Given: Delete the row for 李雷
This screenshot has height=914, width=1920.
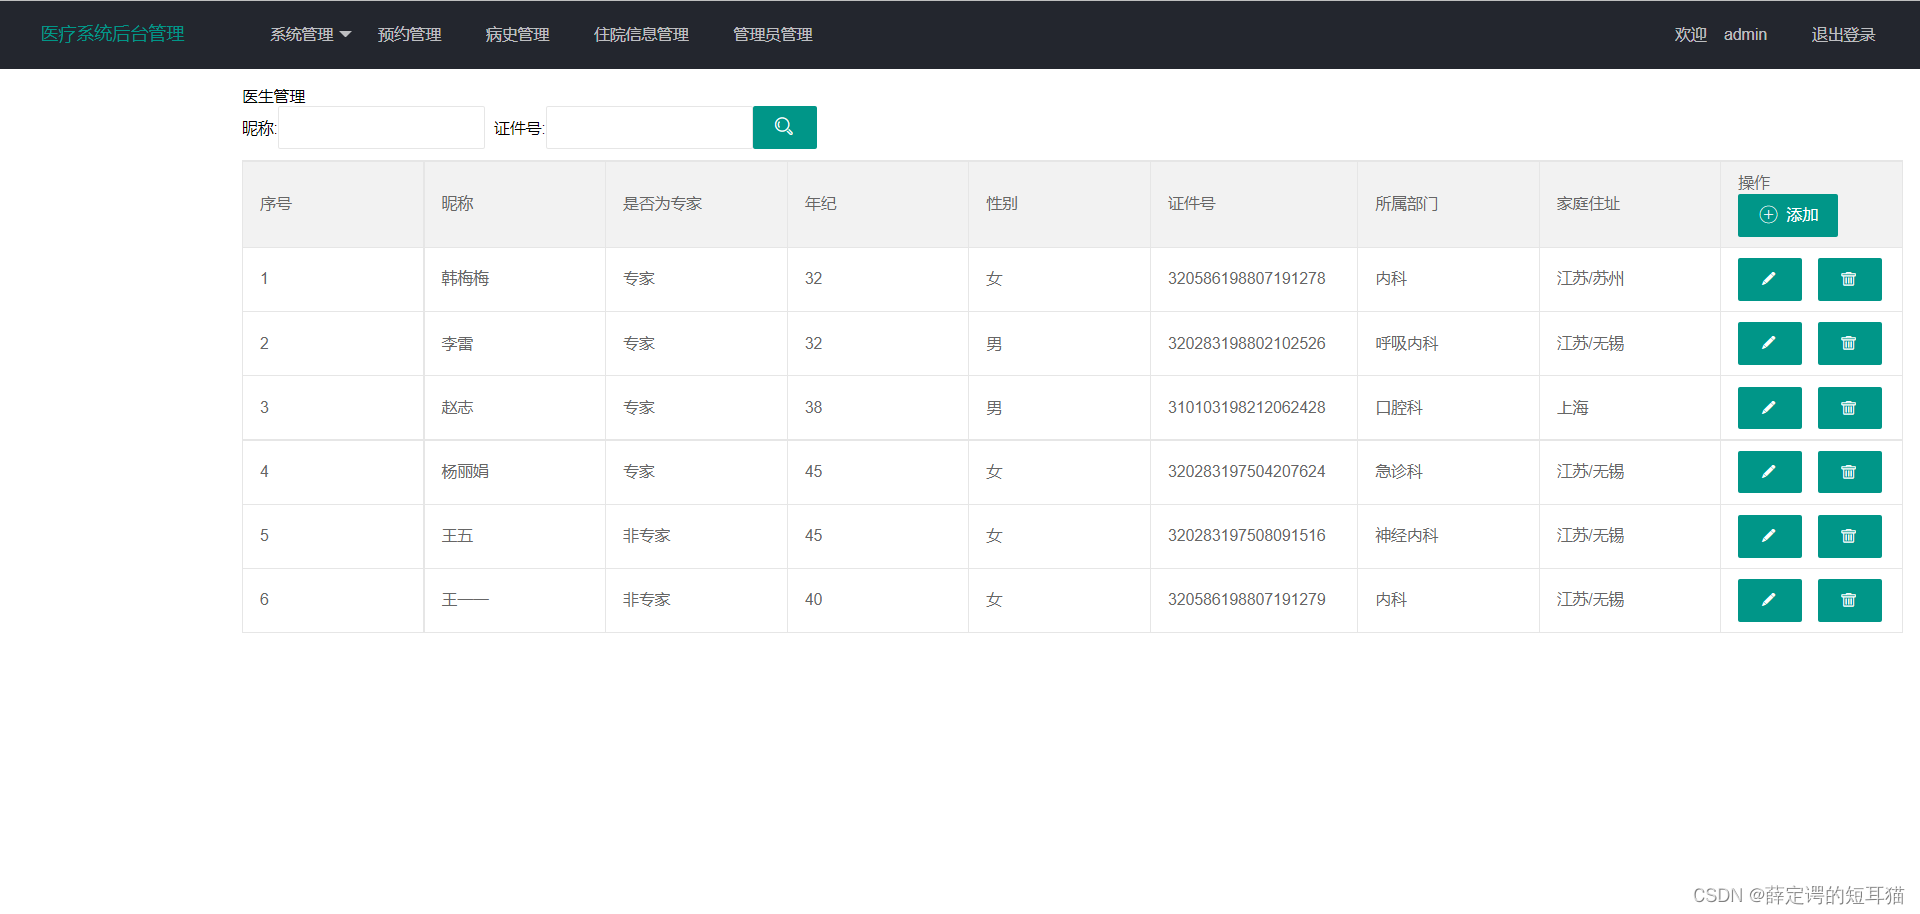Looking at the screenshot, I should click(x=1849, y=343).
